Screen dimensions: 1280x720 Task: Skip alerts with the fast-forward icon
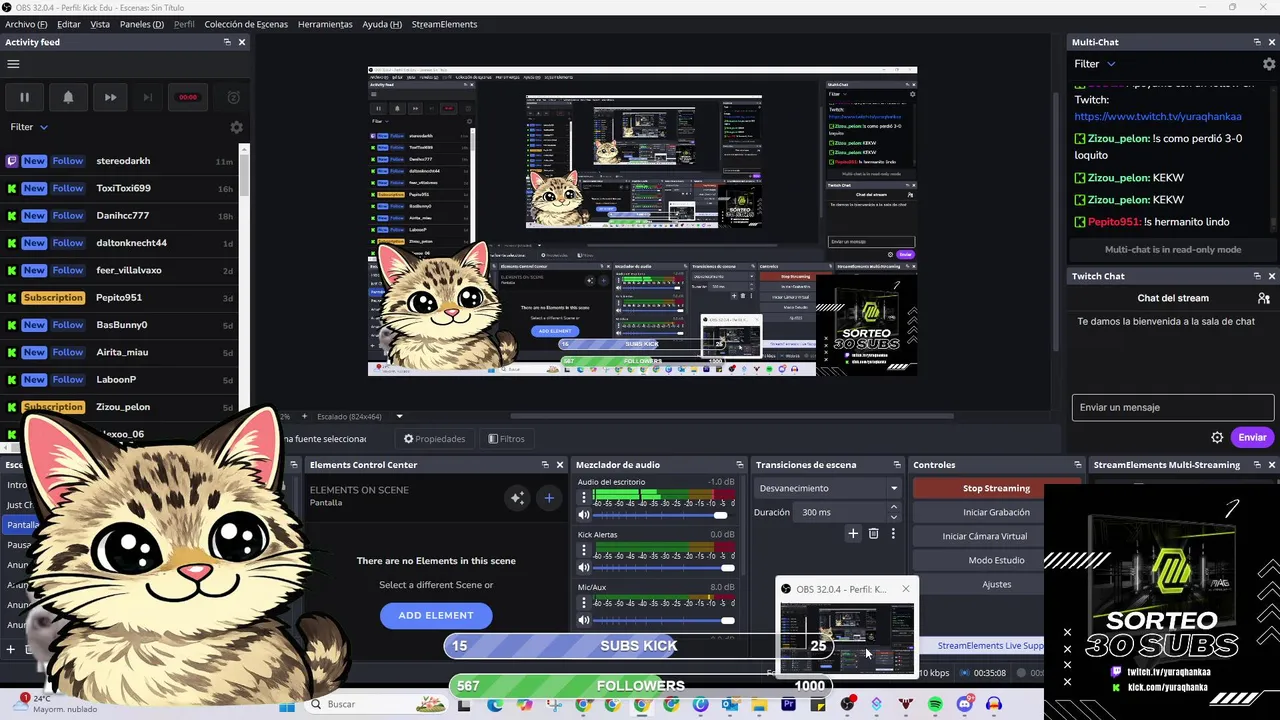[110, 97]
